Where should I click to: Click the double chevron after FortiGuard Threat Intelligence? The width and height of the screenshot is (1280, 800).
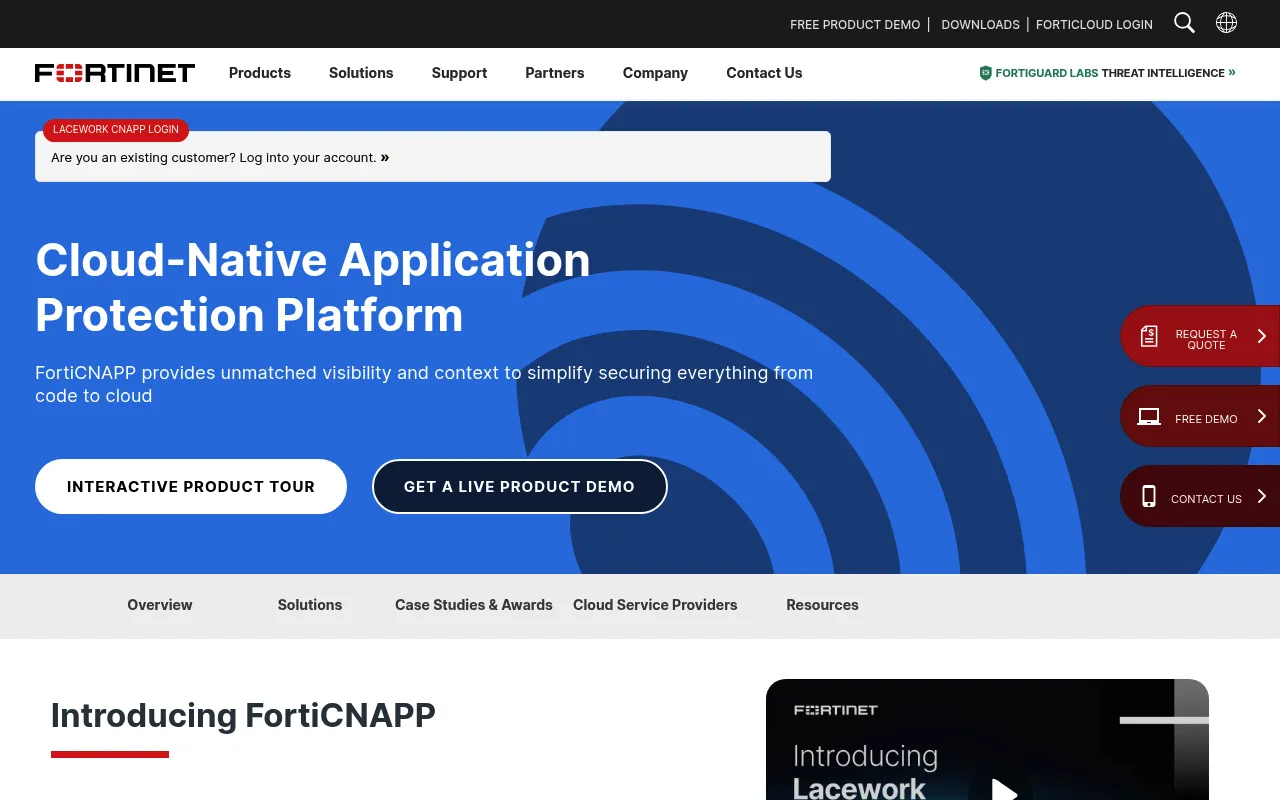click(1232, 72)
